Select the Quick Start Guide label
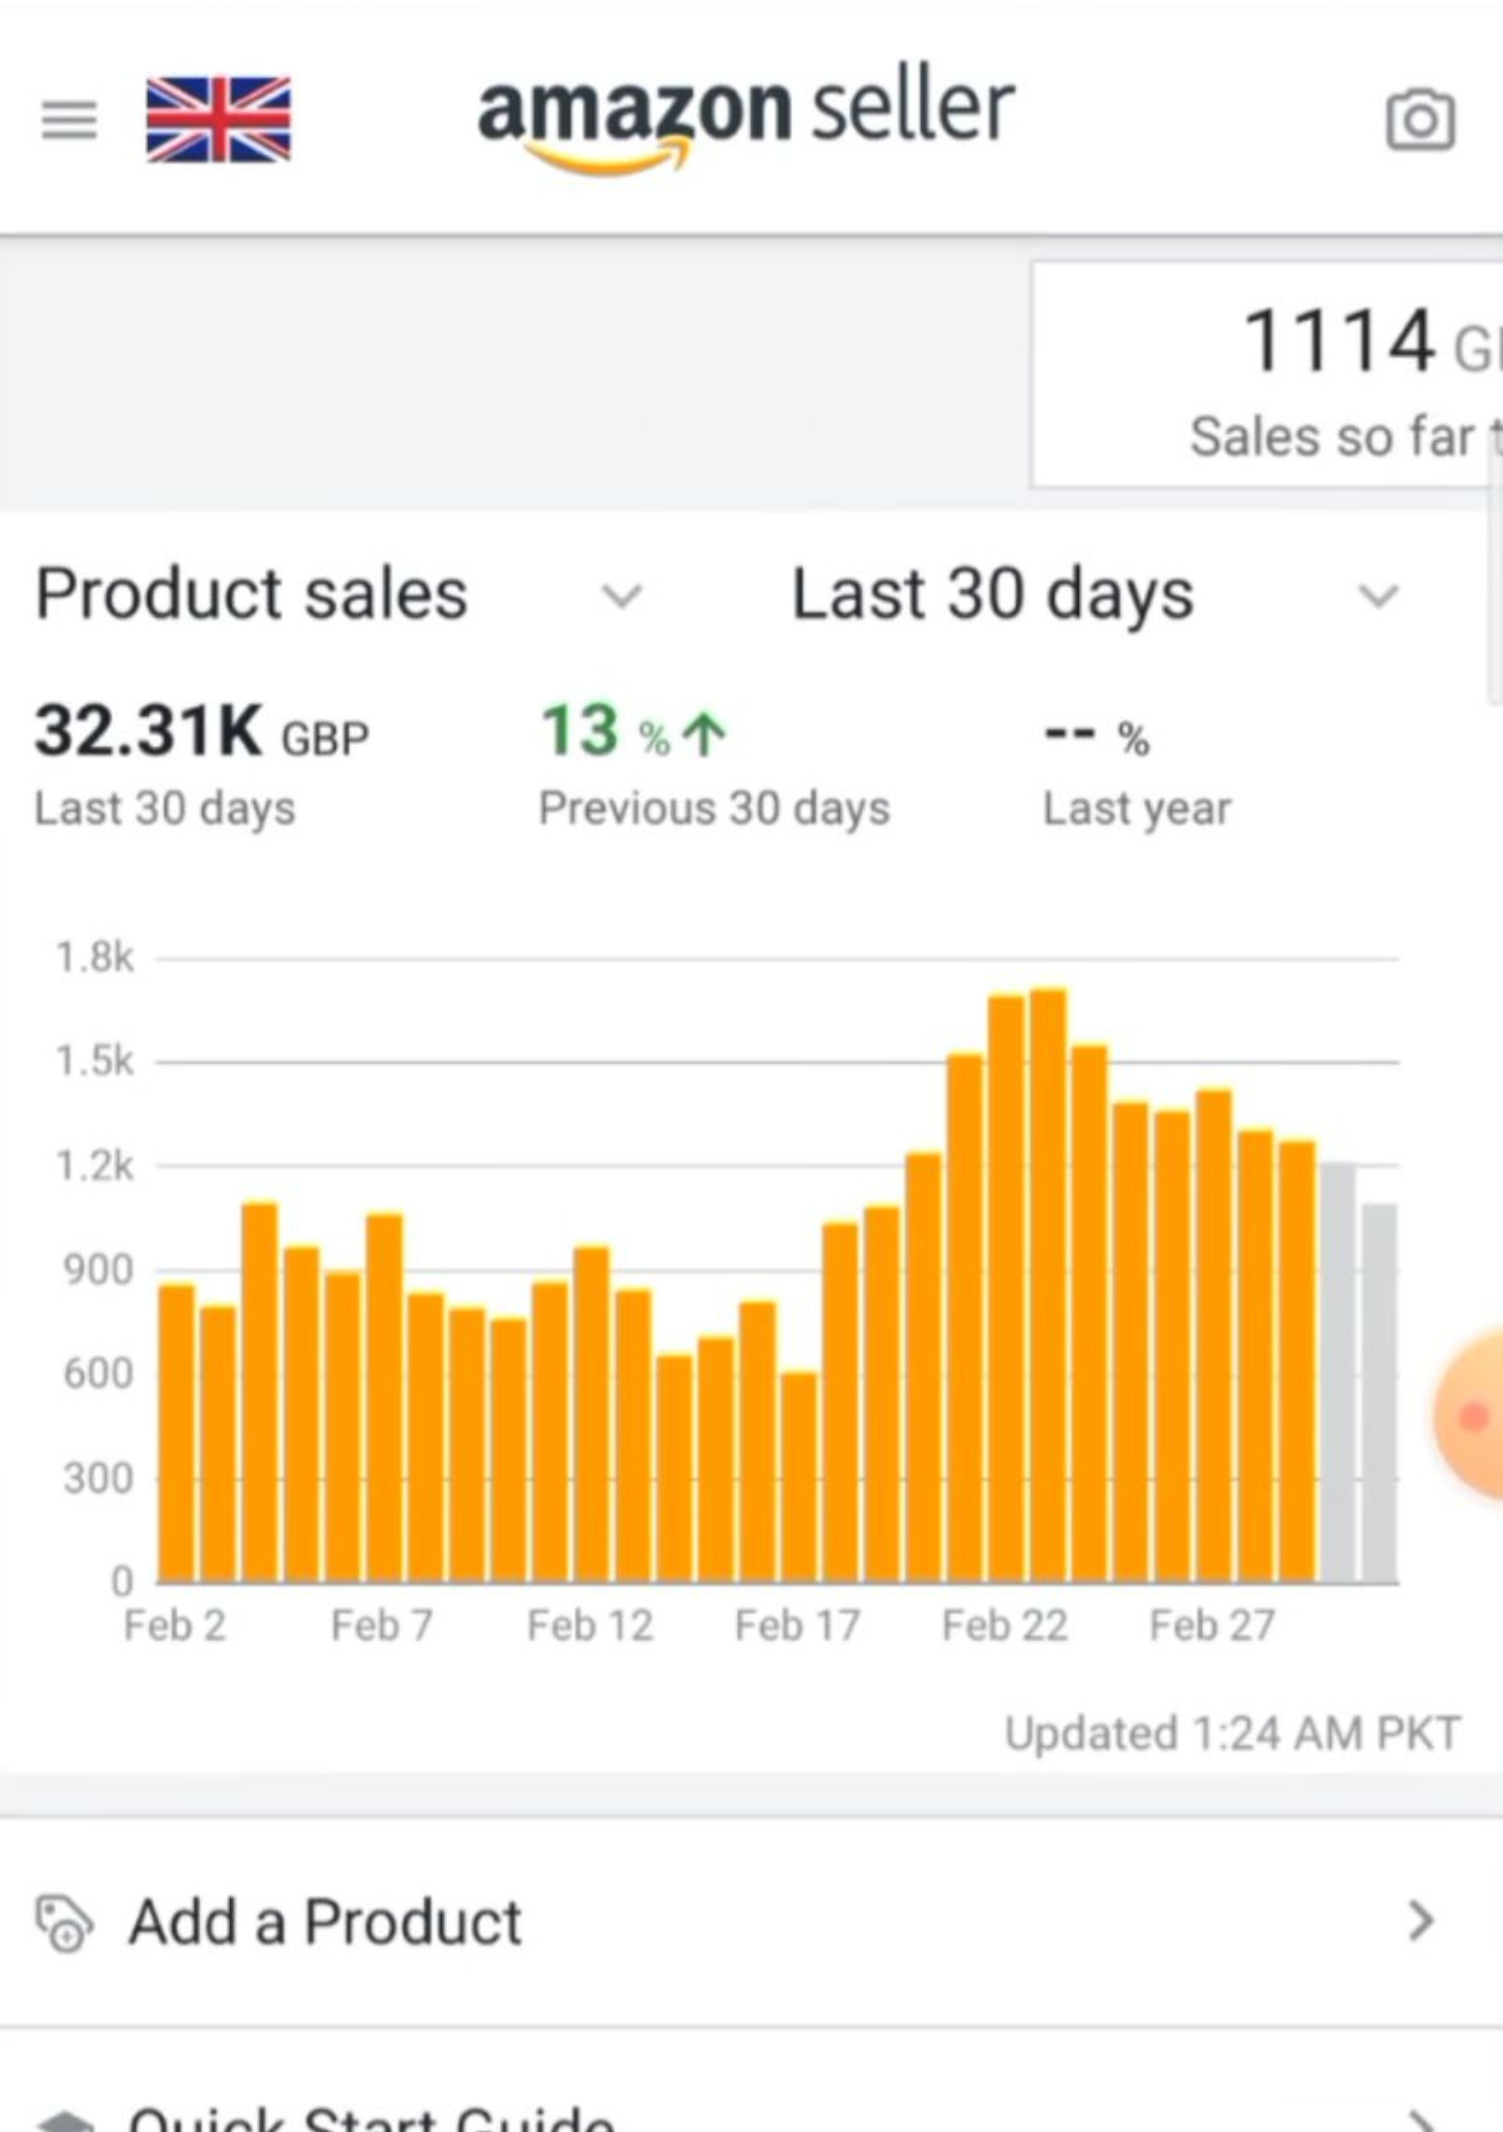 pyautogui.click(x=371, y=2120)
